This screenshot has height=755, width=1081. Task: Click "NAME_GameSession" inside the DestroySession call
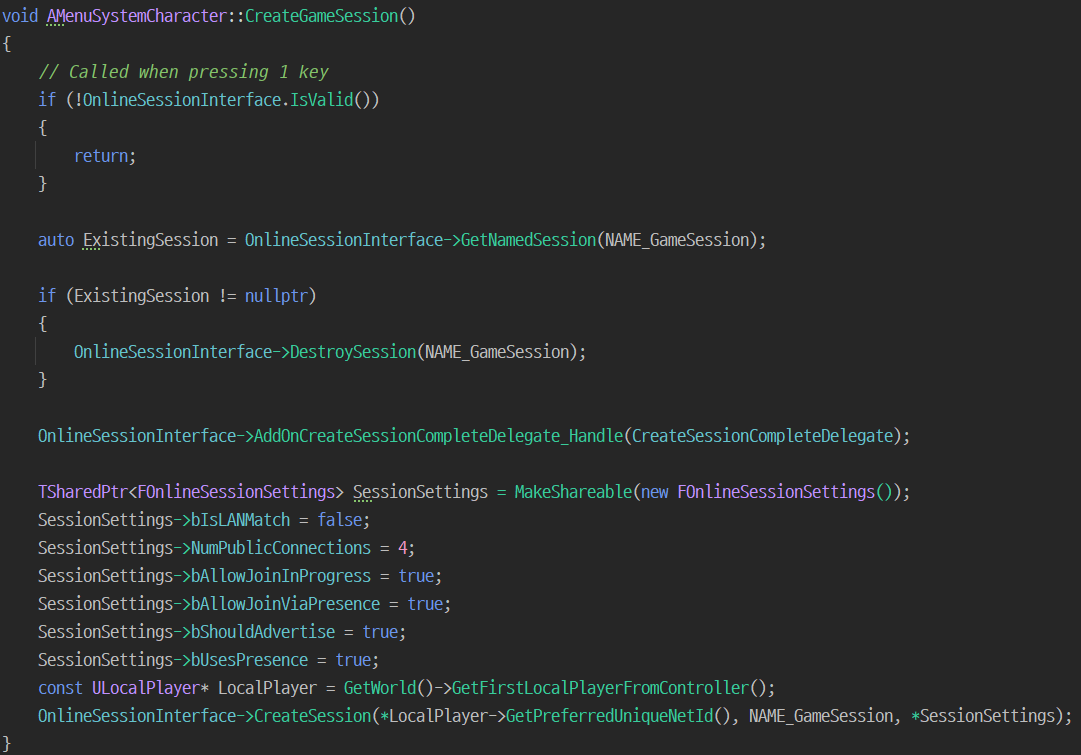point(497,352)
